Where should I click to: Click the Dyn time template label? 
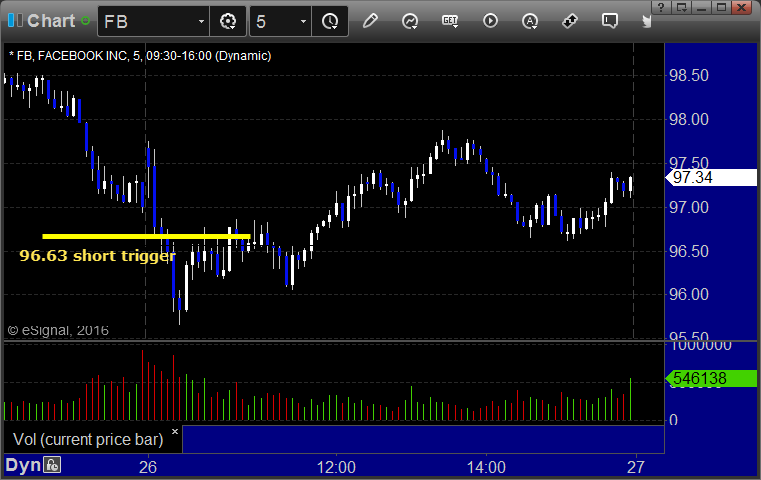(x=23, y=465)
